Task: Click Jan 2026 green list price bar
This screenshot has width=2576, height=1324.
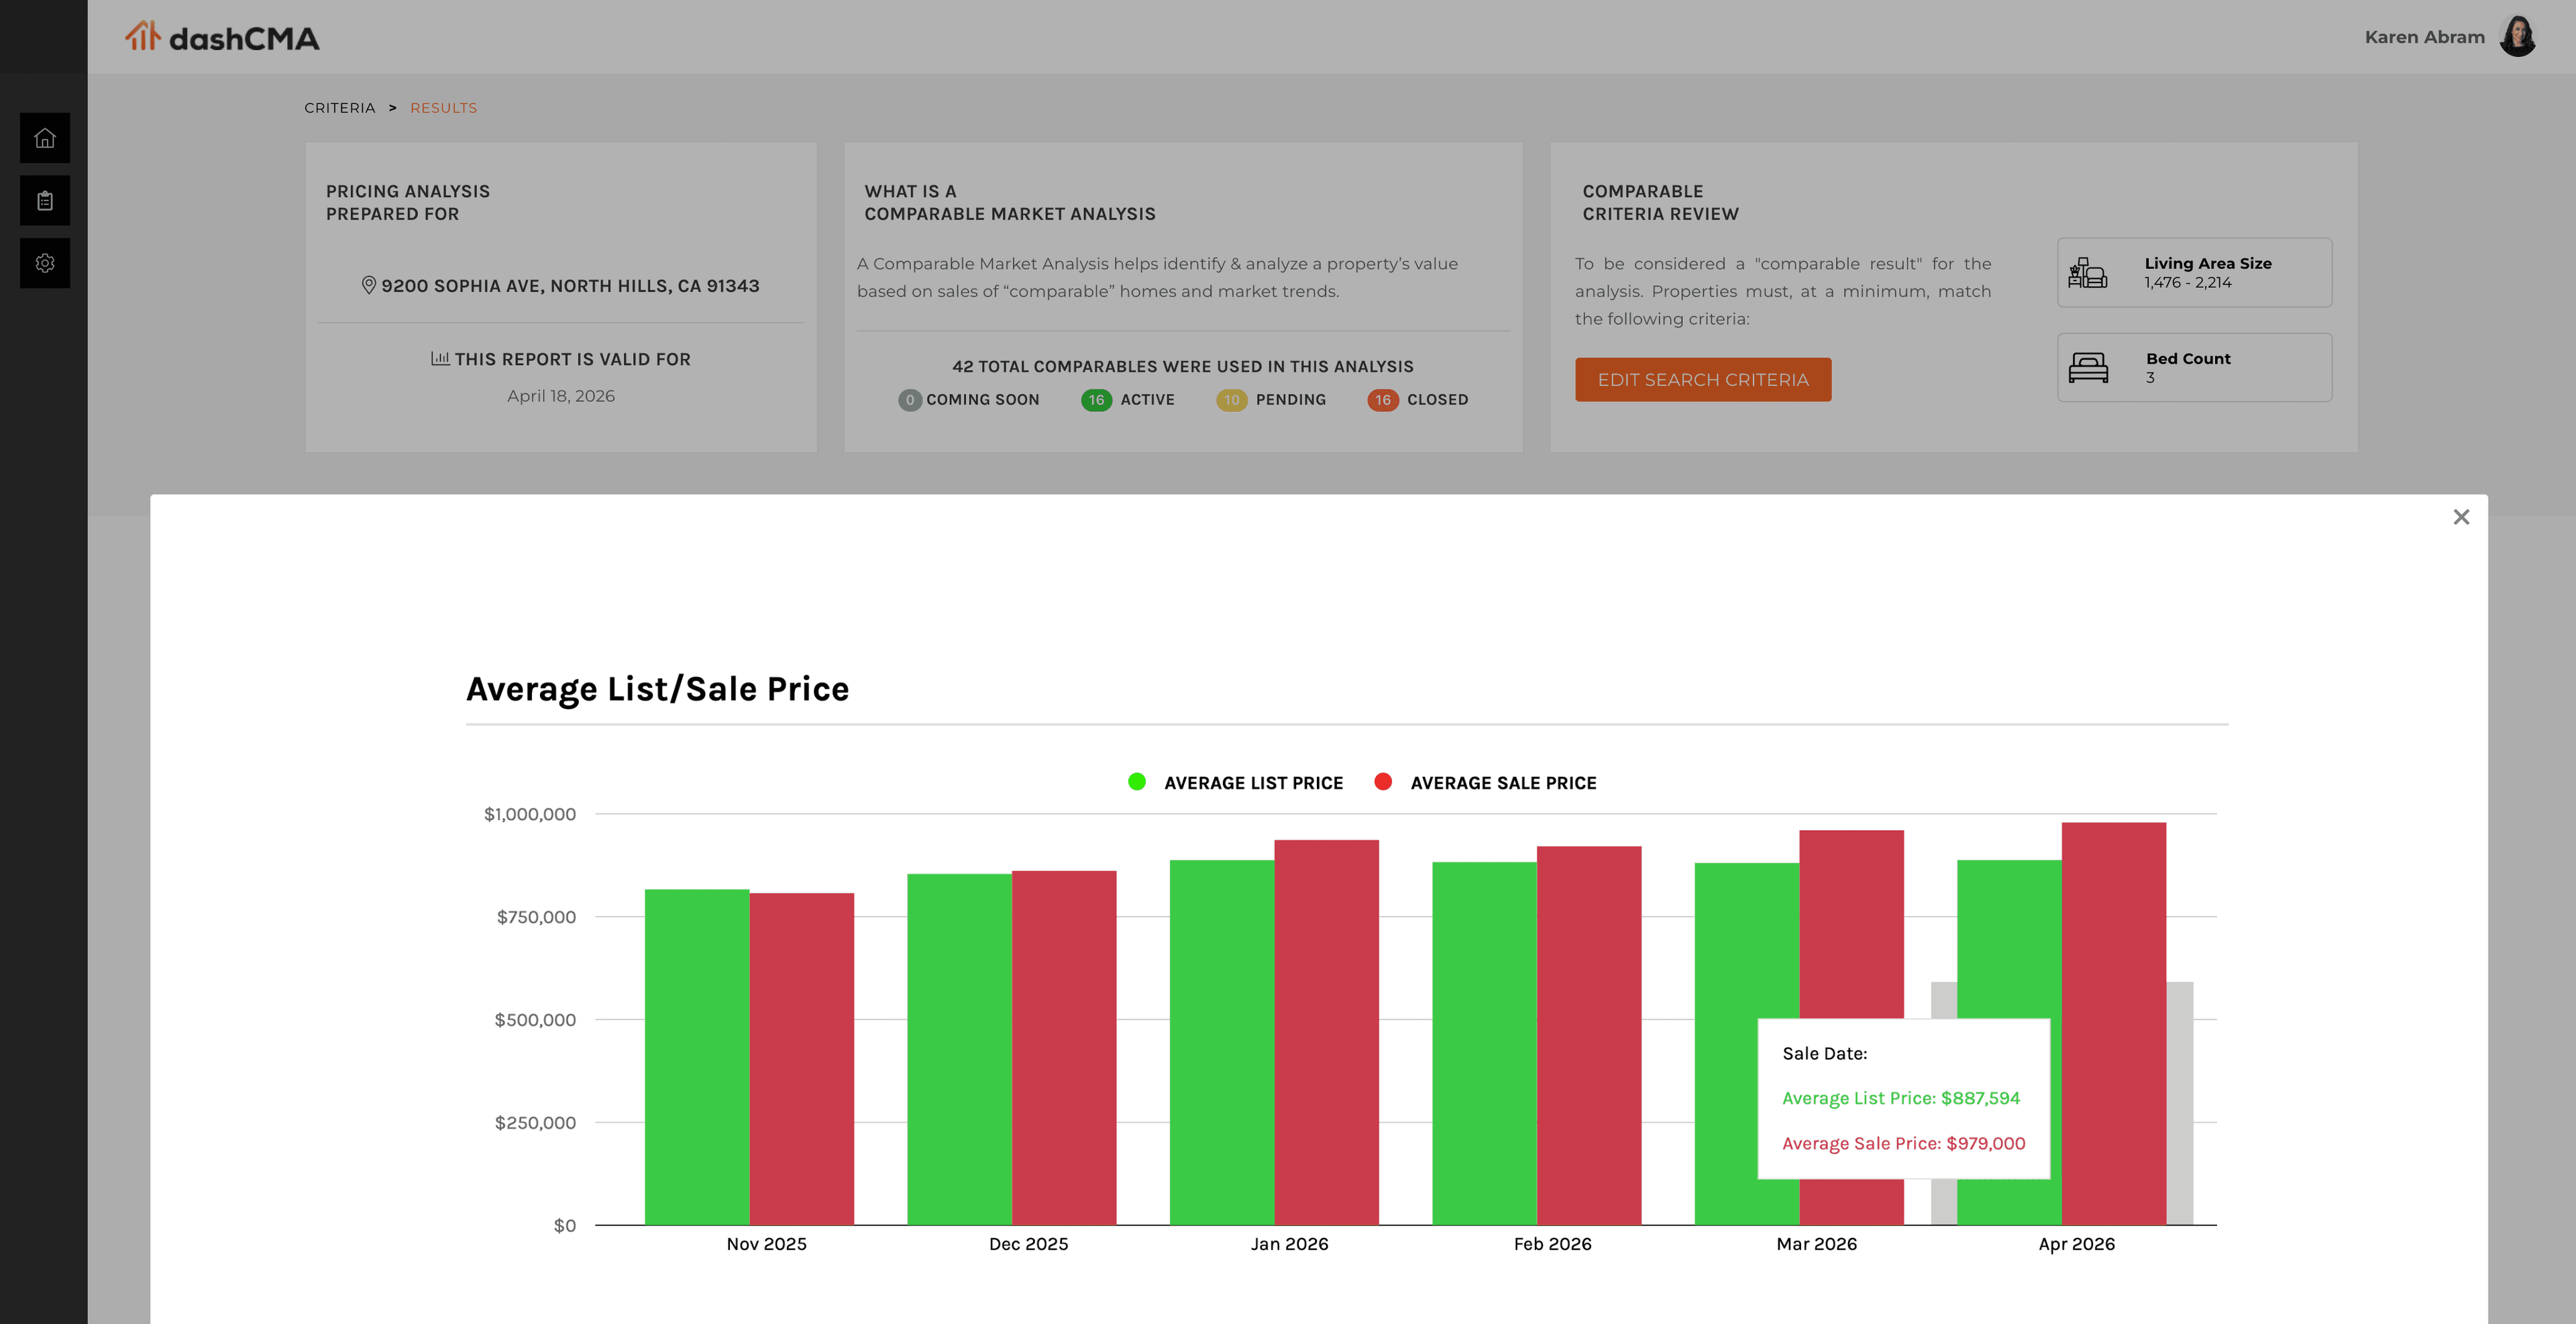Action: (1222, 1042)
